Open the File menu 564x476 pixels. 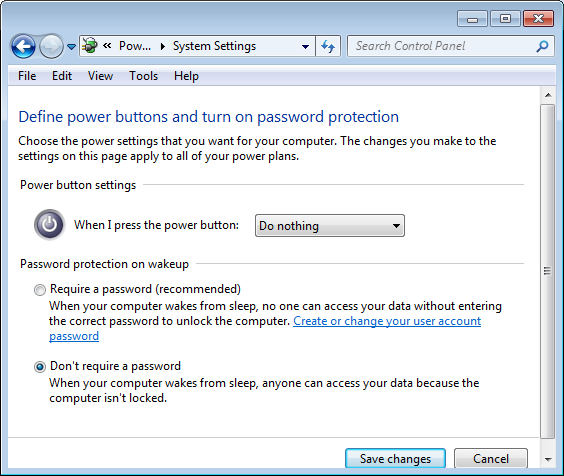point(27,76)
